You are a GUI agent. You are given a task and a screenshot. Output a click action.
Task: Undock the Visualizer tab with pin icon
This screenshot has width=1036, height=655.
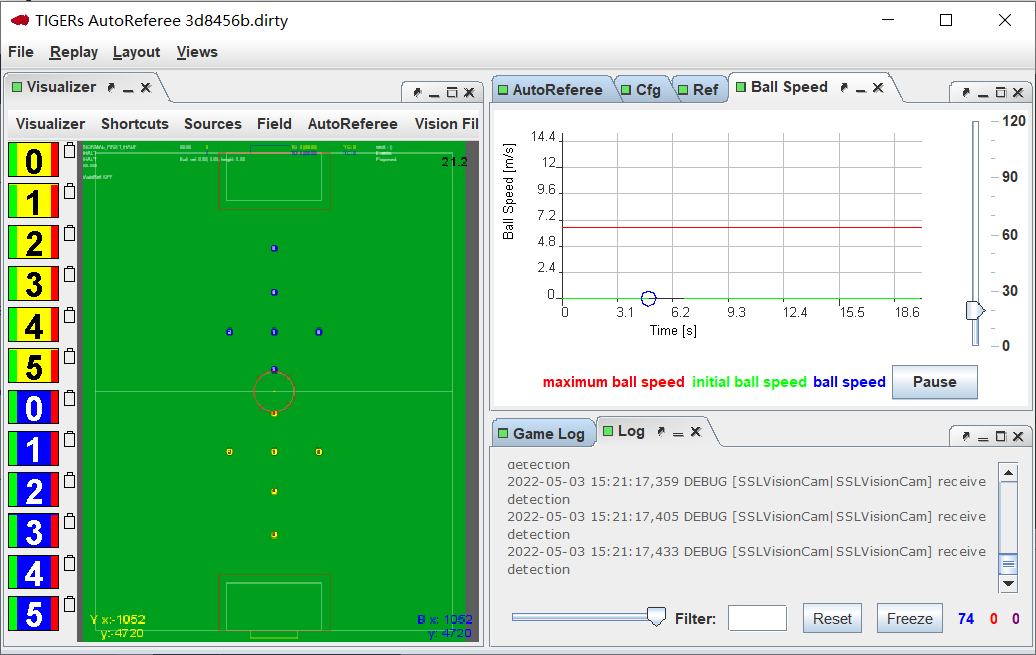(x=112, y=88)
